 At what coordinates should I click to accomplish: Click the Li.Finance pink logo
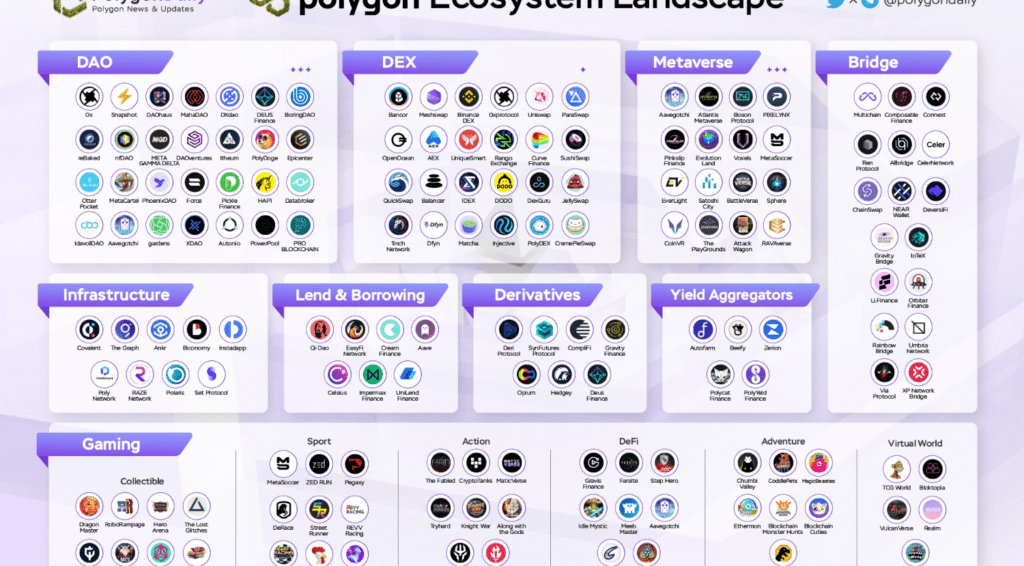pos(884,282)
